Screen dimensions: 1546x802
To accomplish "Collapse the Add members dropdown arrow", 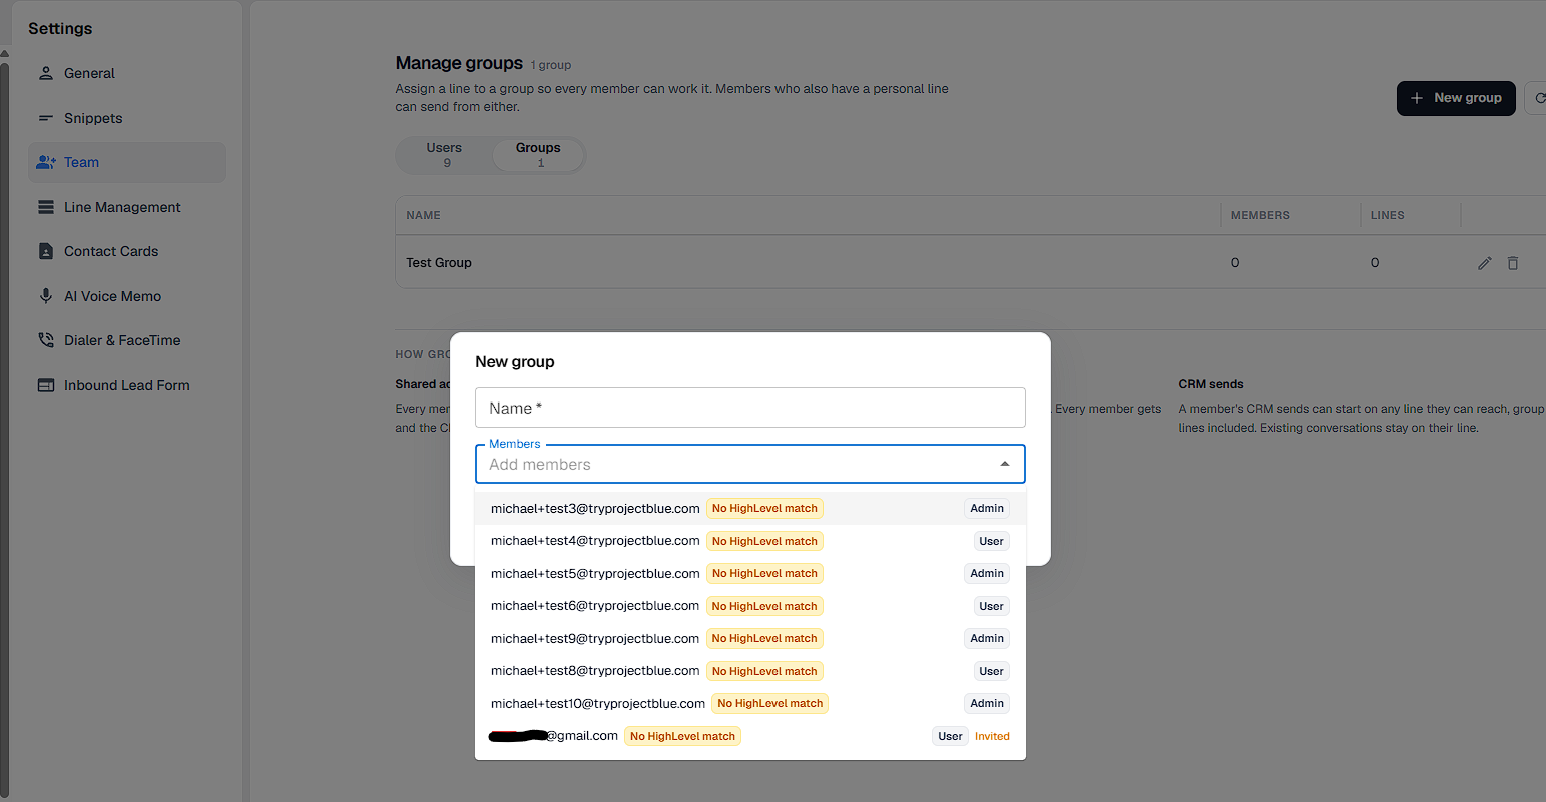I will 1005,464.
